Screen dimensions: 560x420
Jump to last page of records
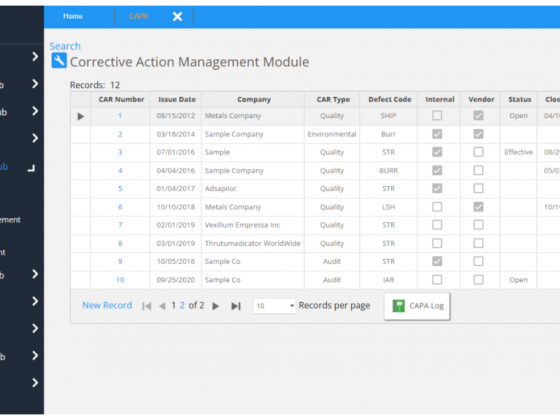click(x=236, y=306)
